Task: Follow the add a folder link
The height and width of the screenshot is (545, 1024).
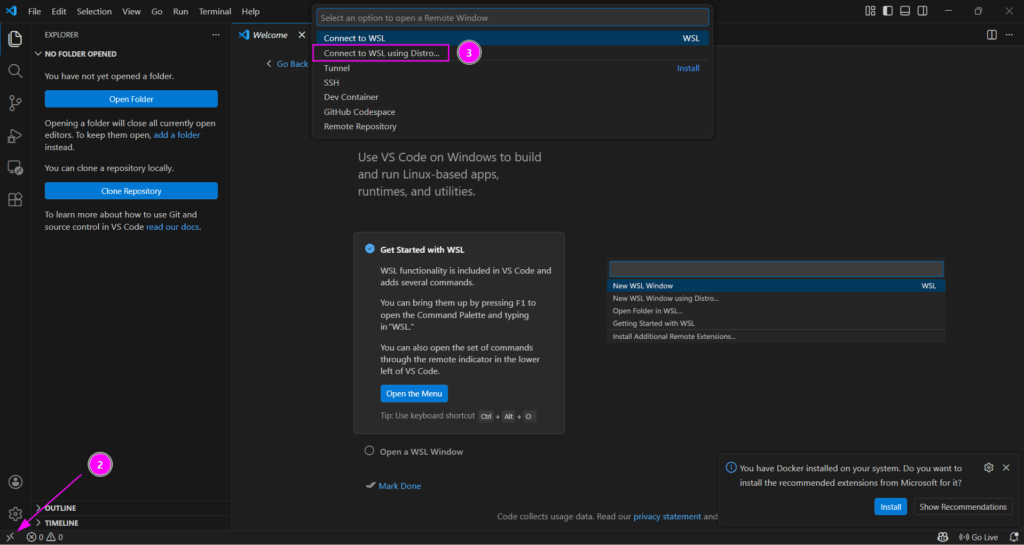Action: coord(176,135)
